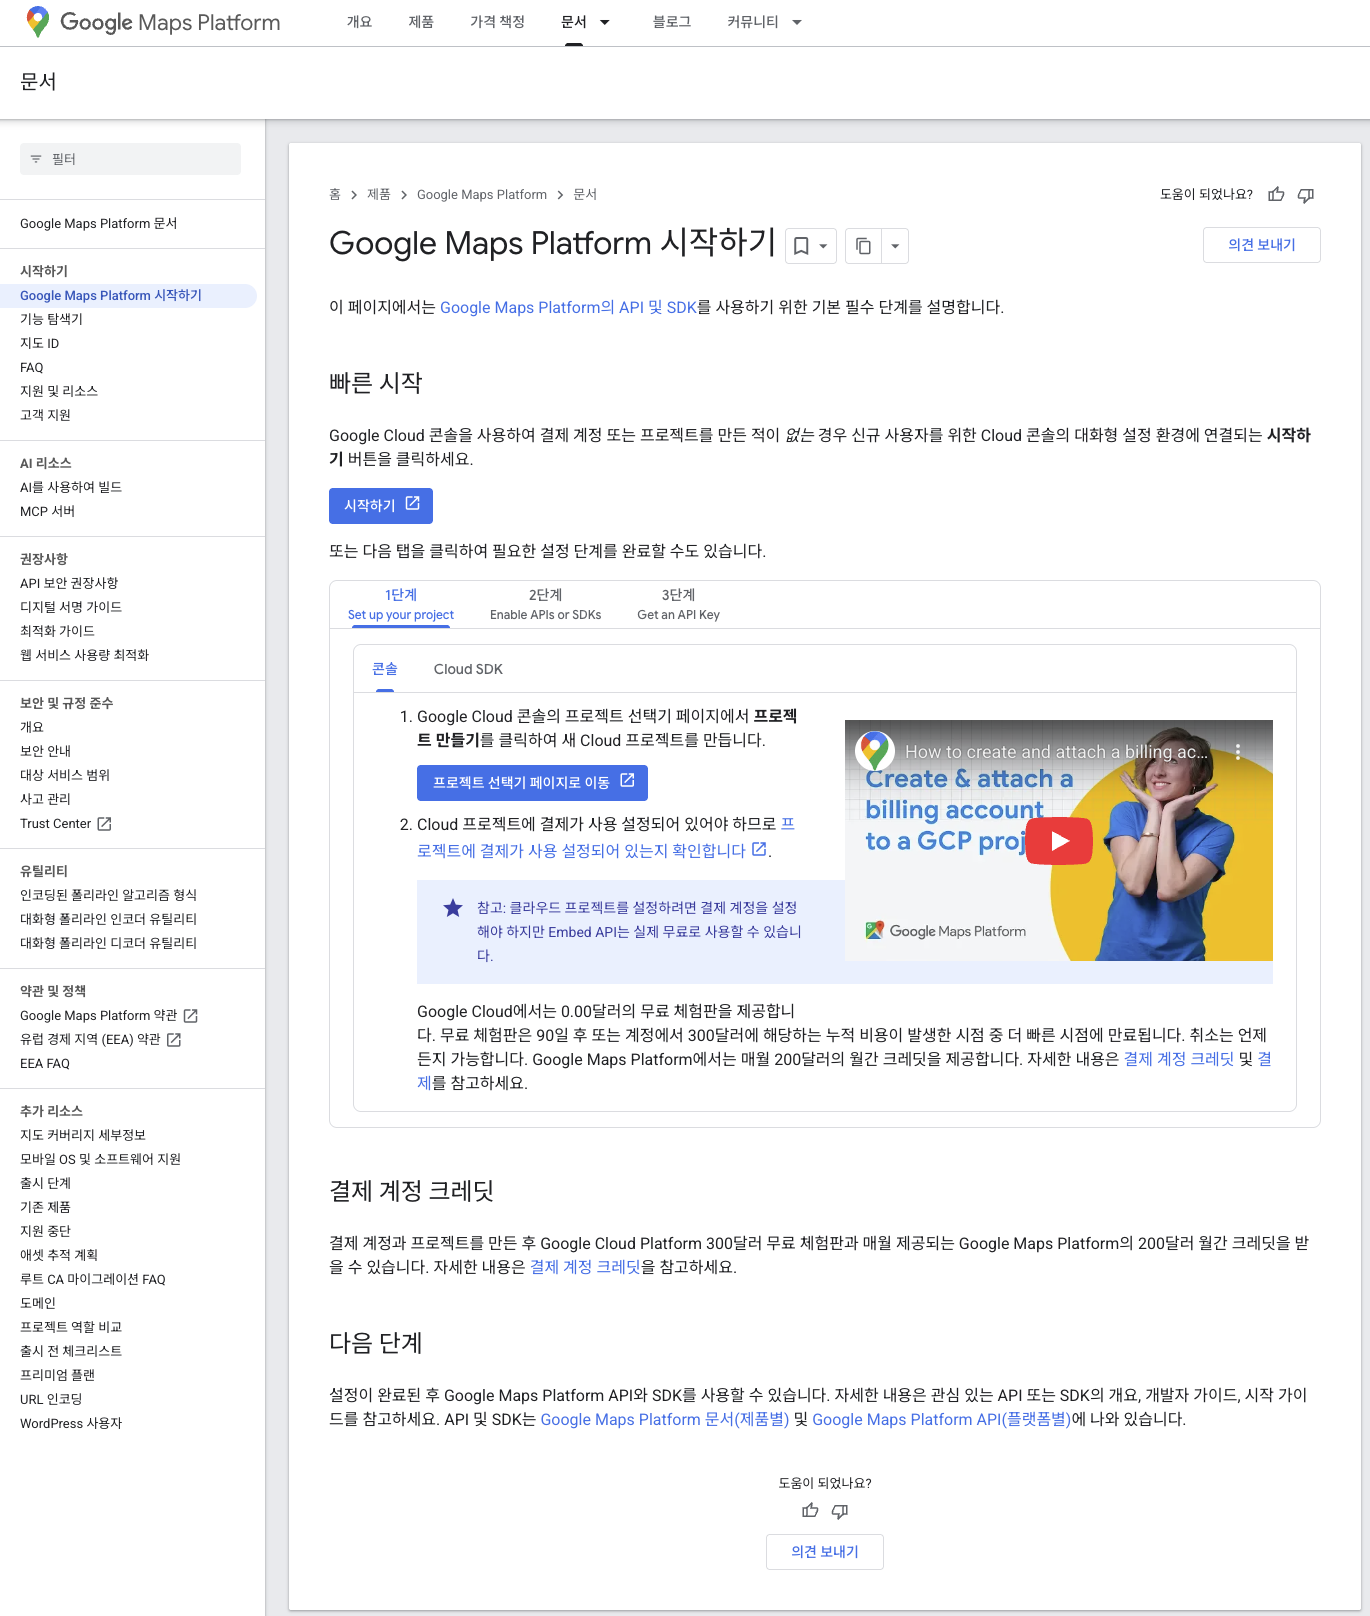This screenshot has height=1616, width=1370.
Task: Click the filter icon in sidebar
Action: (36, 159)
